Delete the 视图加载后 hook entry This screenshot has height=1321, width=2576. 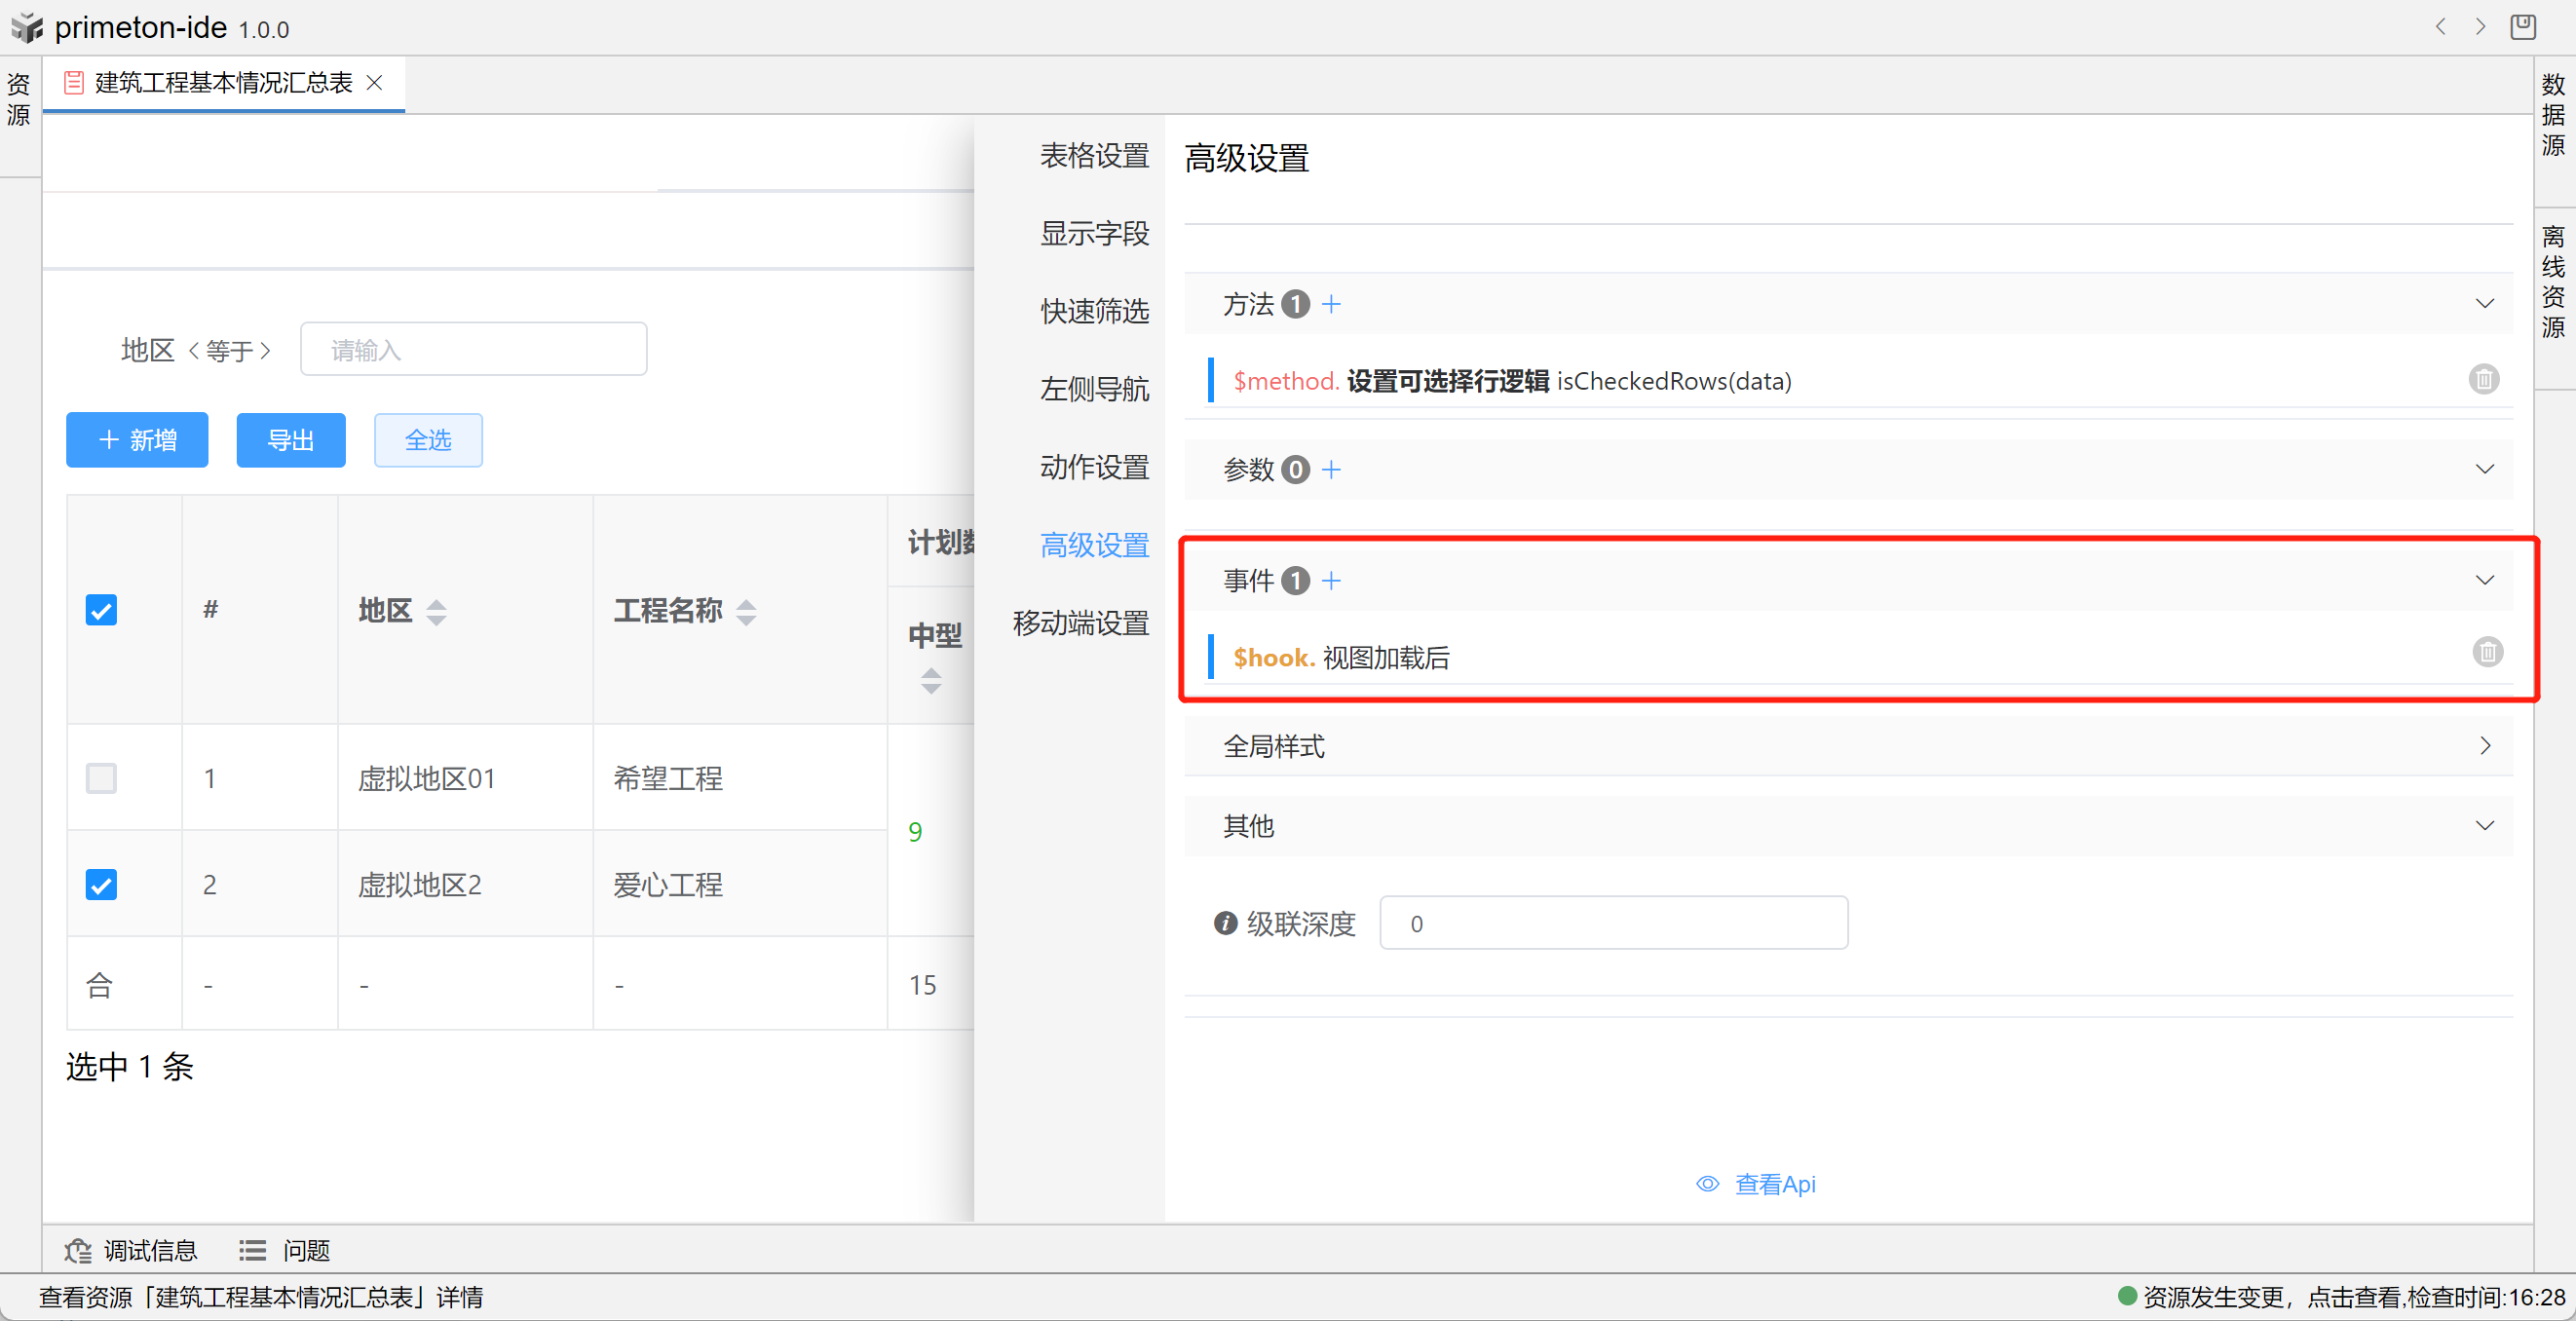tap(2487, 653)
